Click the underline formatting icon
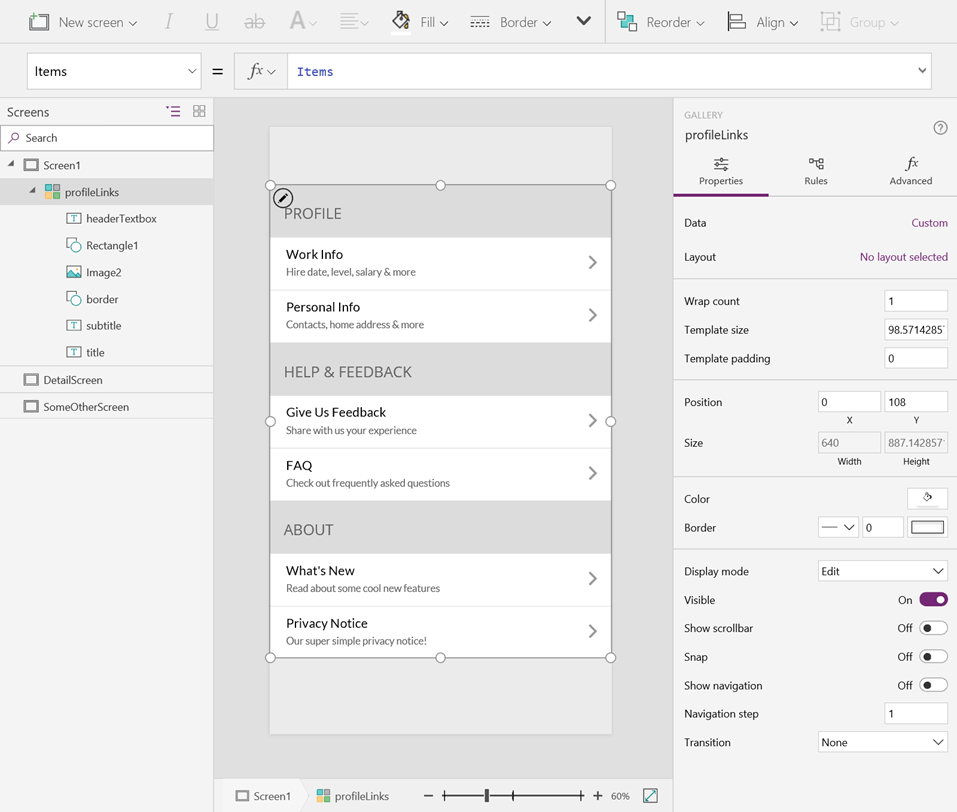The height and width of the screenshot is (812, 957). pos(212,22)
